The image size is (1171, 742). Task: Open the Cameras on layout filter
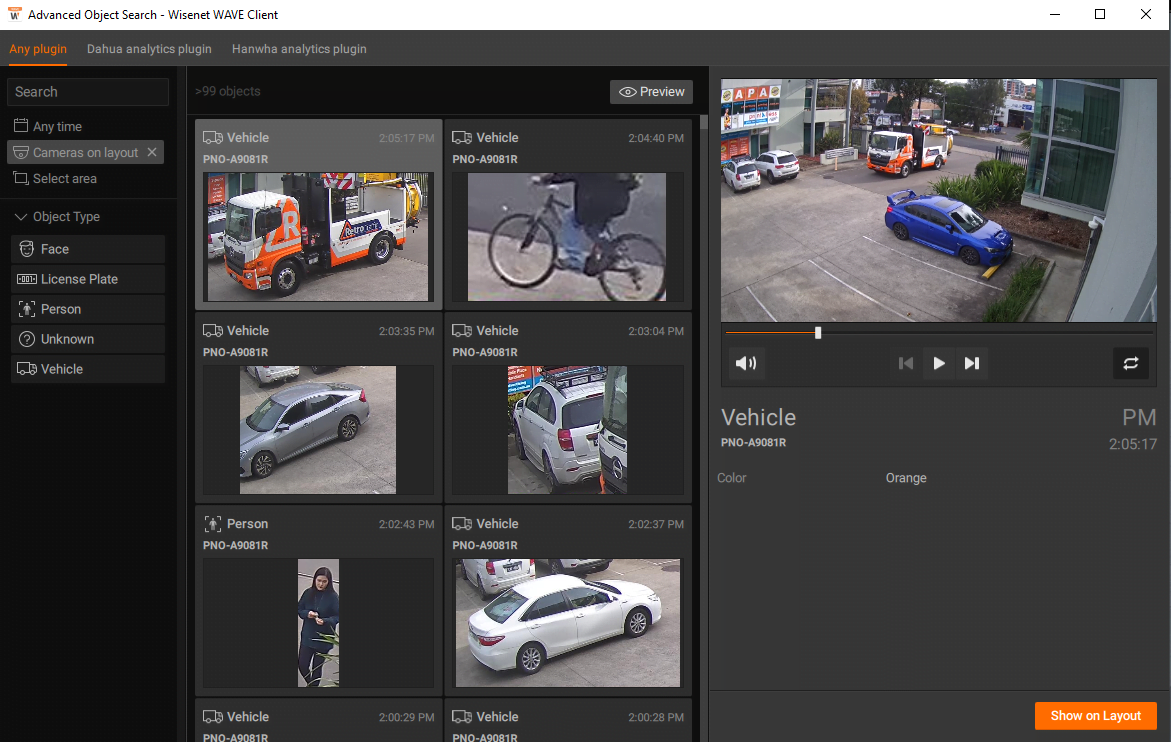(85, 152)
